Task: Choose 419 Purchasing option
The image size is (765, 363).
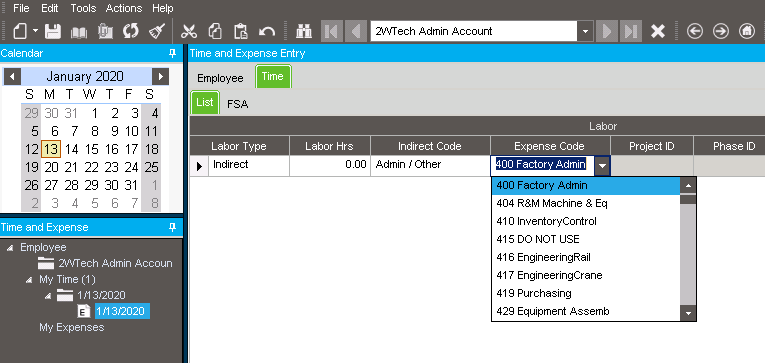Action: pyautogui.click(x=585, y=293)
